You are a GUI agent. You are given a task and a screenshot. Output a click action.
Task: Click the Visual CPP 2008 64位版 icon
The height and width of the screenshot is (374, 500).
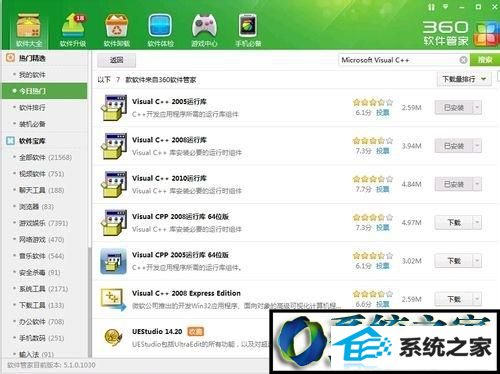click(114, 222)
